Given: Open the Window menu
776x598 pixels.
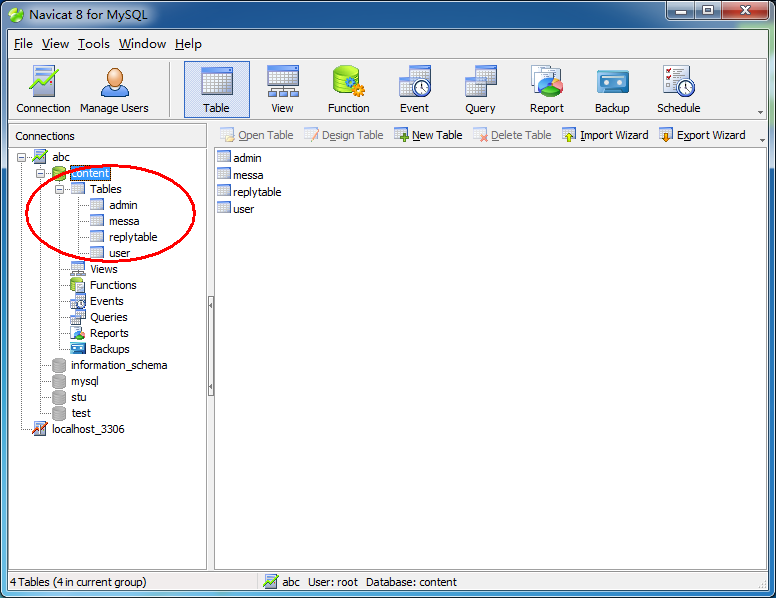Looking at the screenshot, I should click(143, 44).
